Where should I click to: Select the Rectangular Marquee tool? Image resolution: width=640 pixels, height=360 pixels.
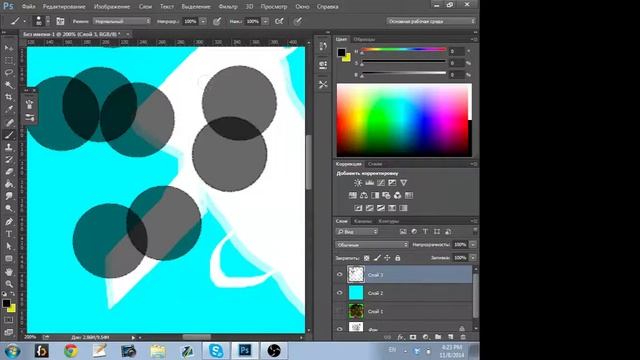click(x=9, y=60)
